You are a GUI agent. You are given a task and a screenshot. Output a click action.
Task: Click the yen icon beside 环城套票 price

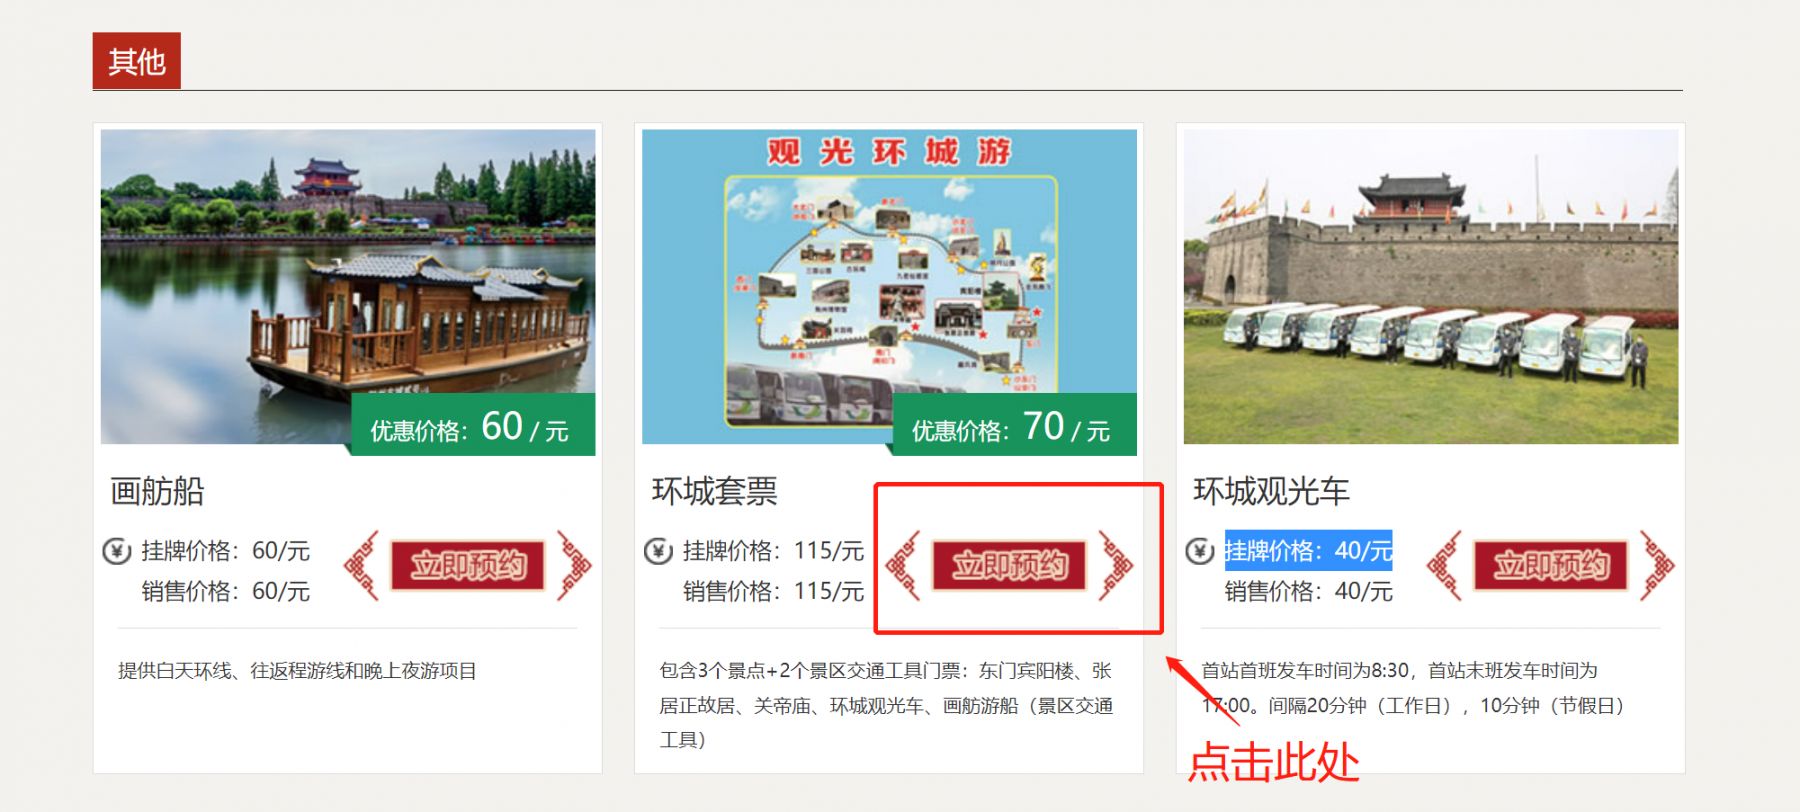point(658,551)
